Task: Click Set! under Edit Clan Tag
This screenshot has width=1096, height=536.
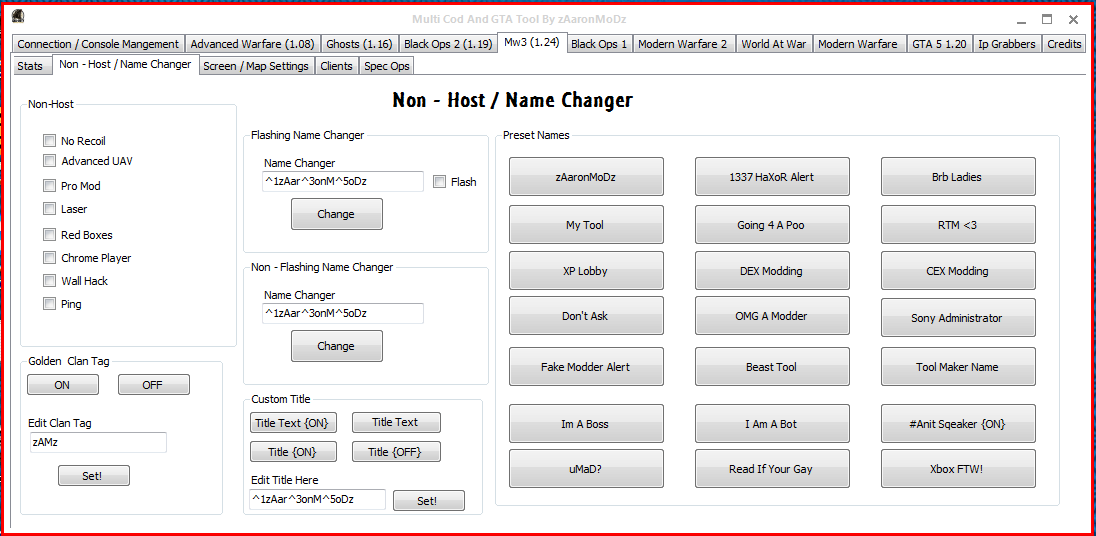Action: point(93,476)
